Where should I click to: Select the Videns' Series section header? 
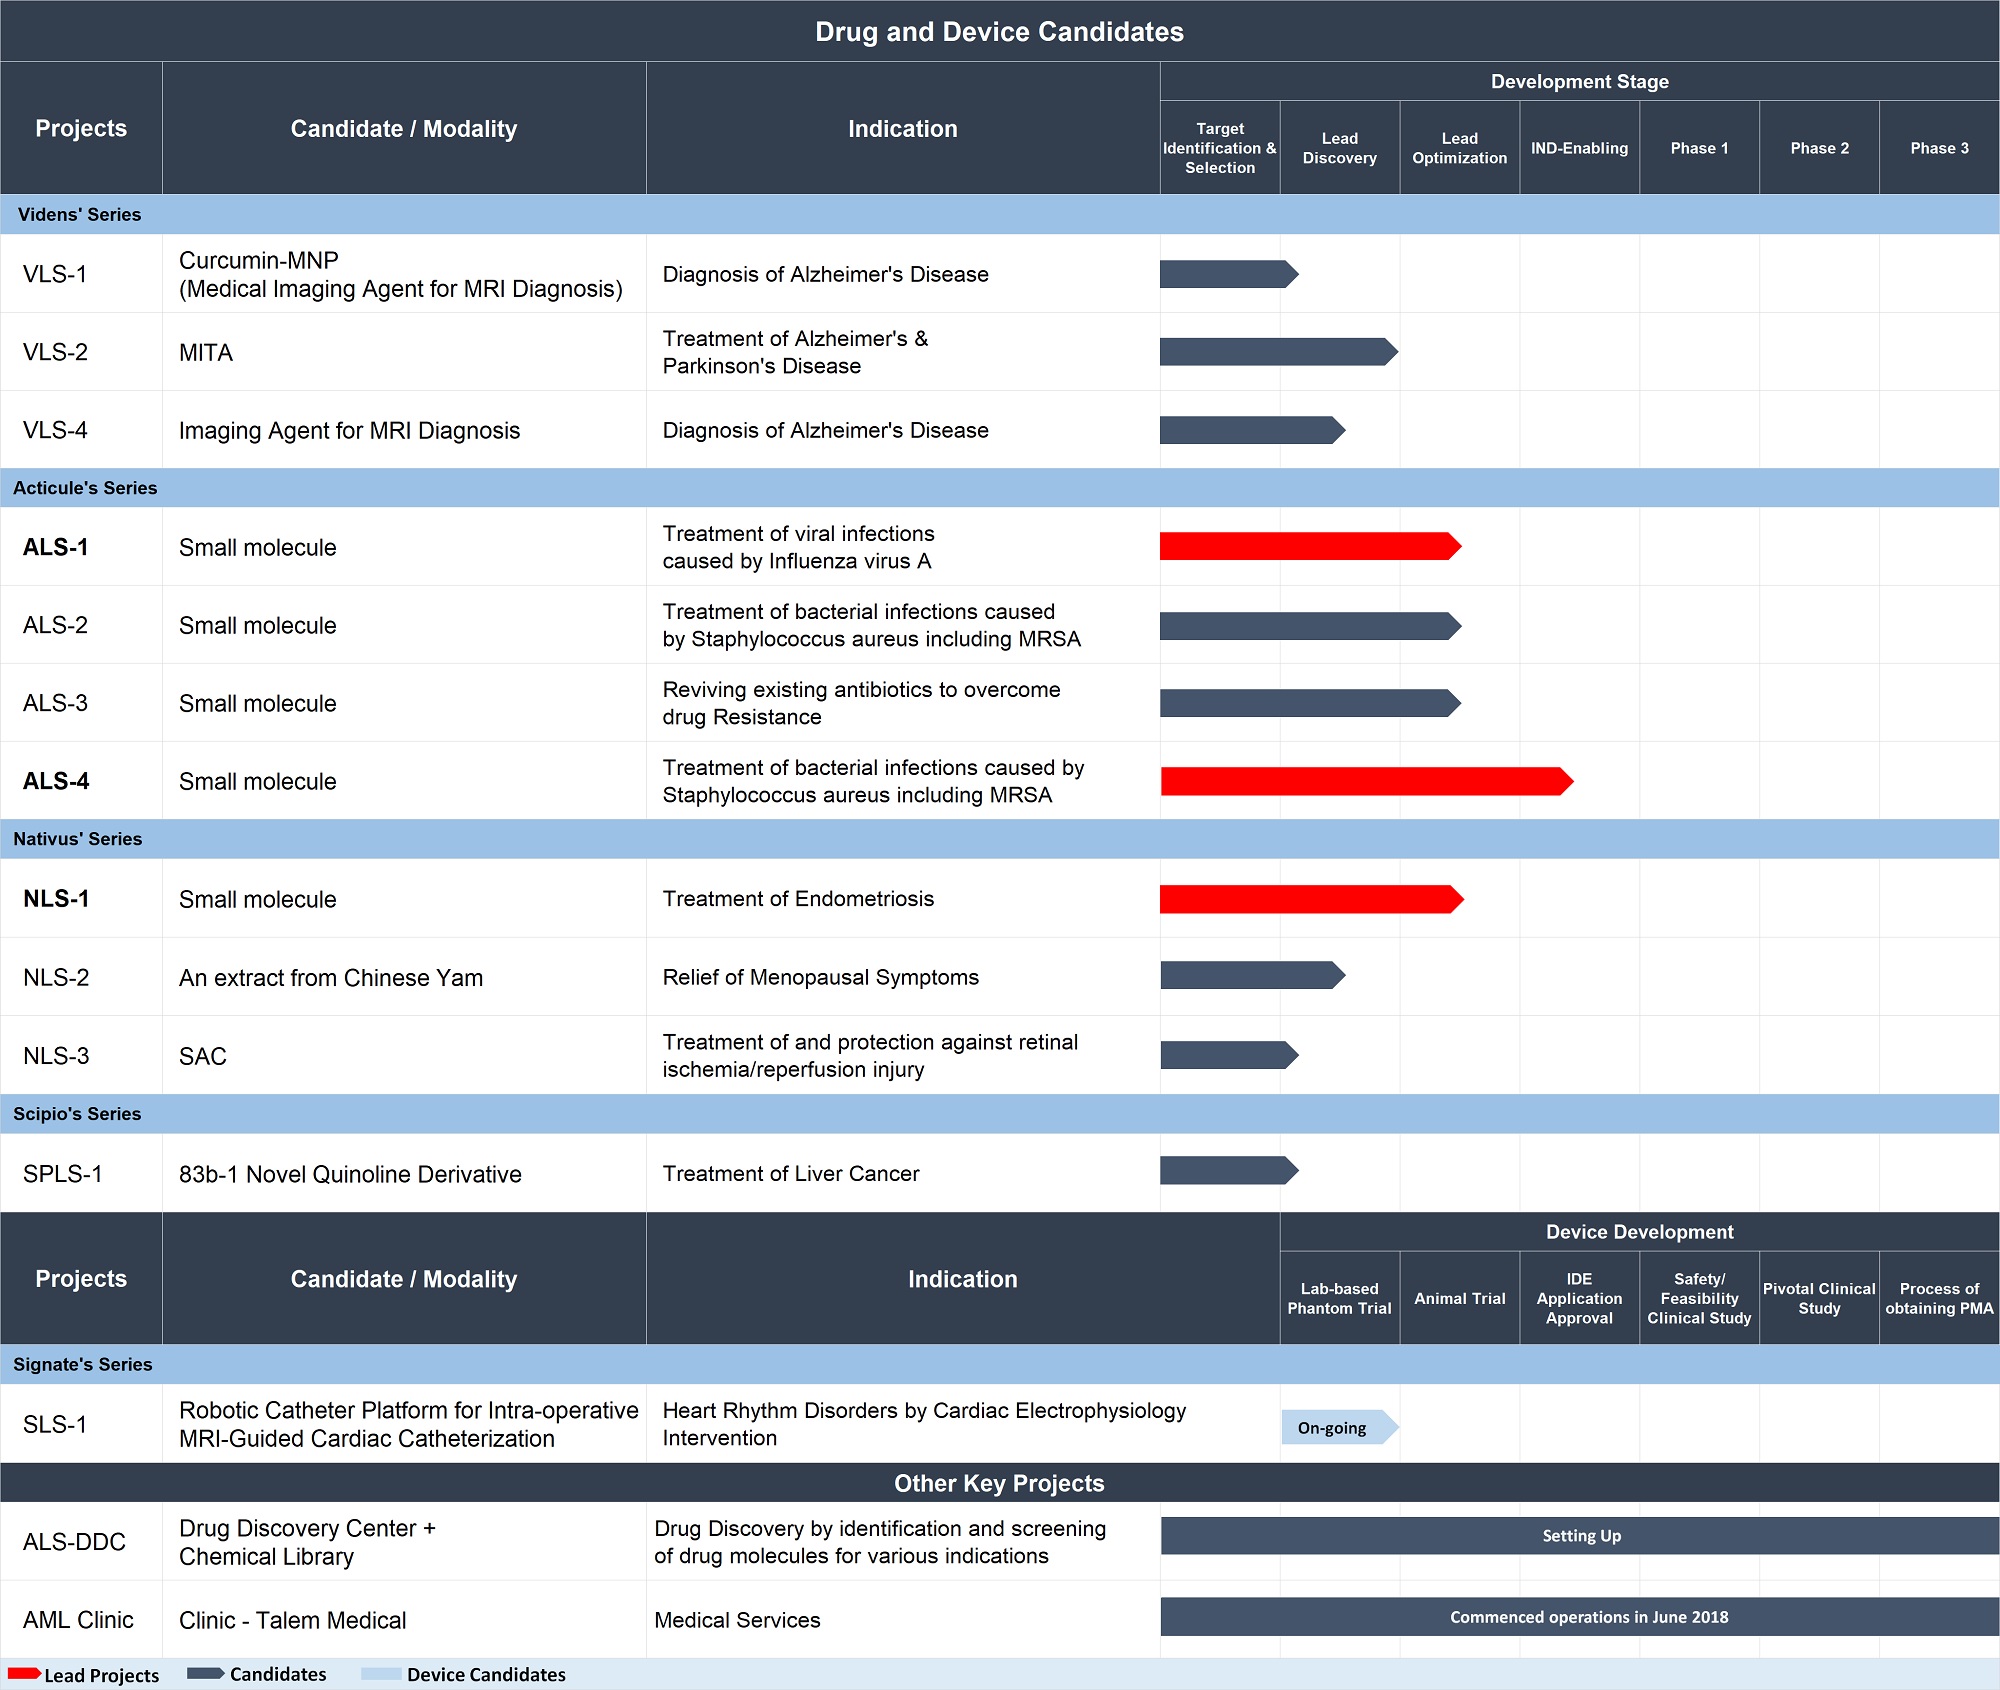1000,214
